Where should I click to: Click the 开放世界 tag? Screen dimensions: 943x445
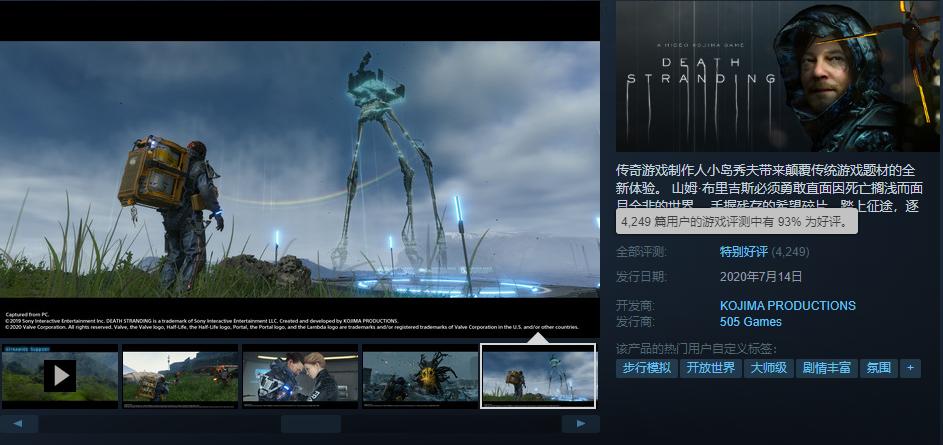coord(711,368)
